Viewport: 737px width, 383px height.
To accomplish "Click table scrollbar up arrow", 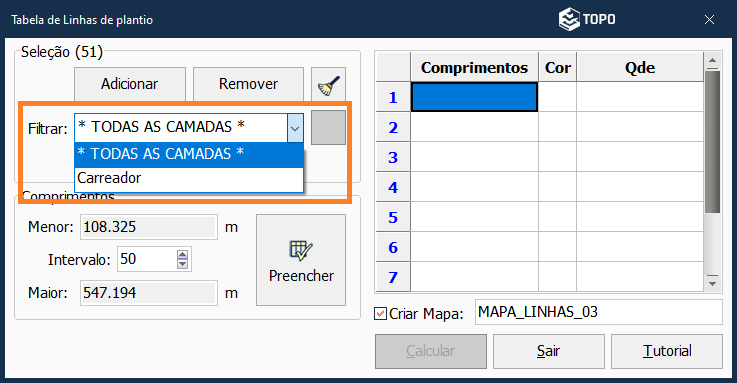I will coord(713,60).
